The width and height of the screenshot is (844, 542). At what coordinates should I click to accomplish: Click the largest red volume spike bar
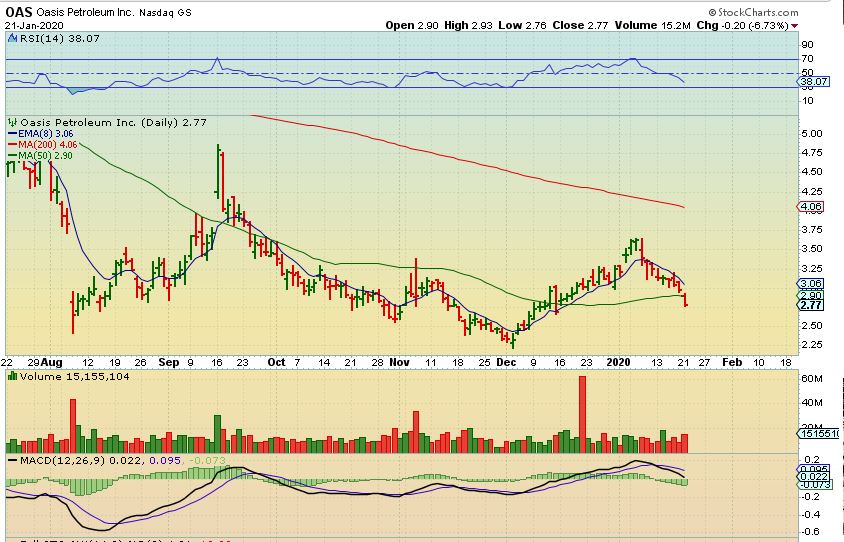click(x=582, y=414)
